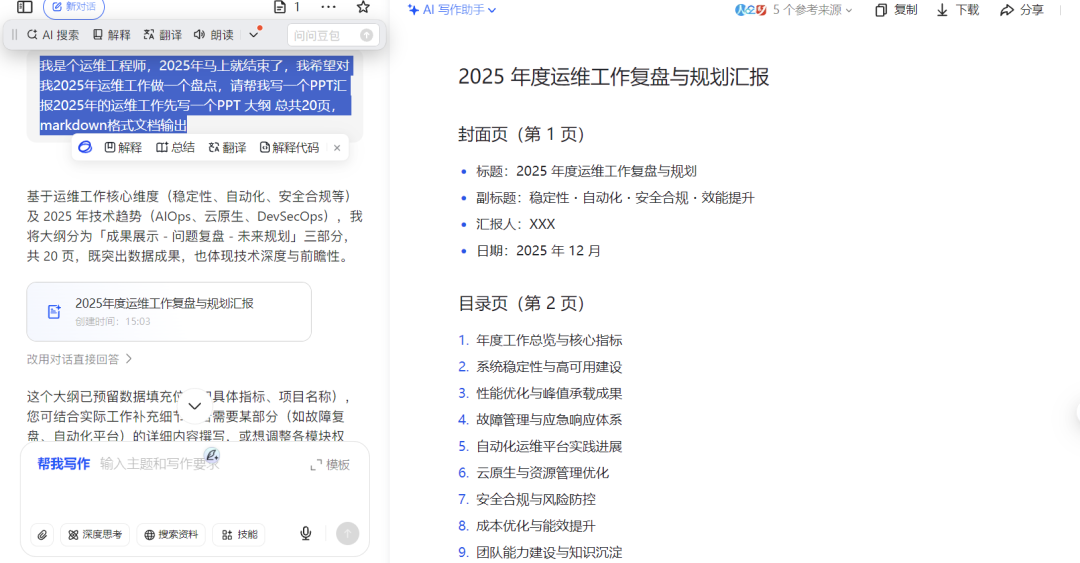Image resolution: width=1080 pixels, height=563 pixels.
Task: Click list item 性能优化与峰值承载成果
Action: click(549, 393)
